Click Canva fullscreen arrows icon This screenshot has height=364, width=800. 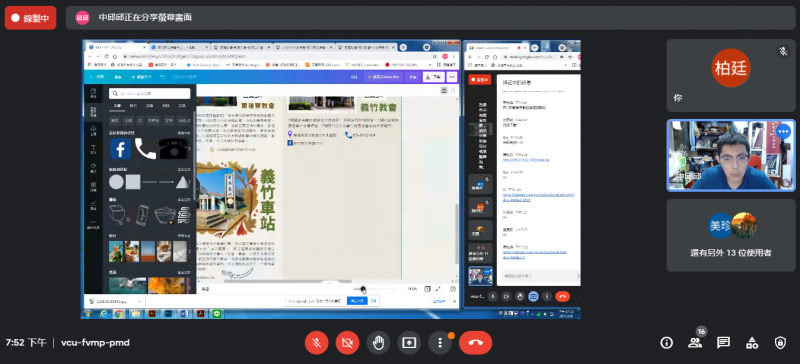click(438, 289)
